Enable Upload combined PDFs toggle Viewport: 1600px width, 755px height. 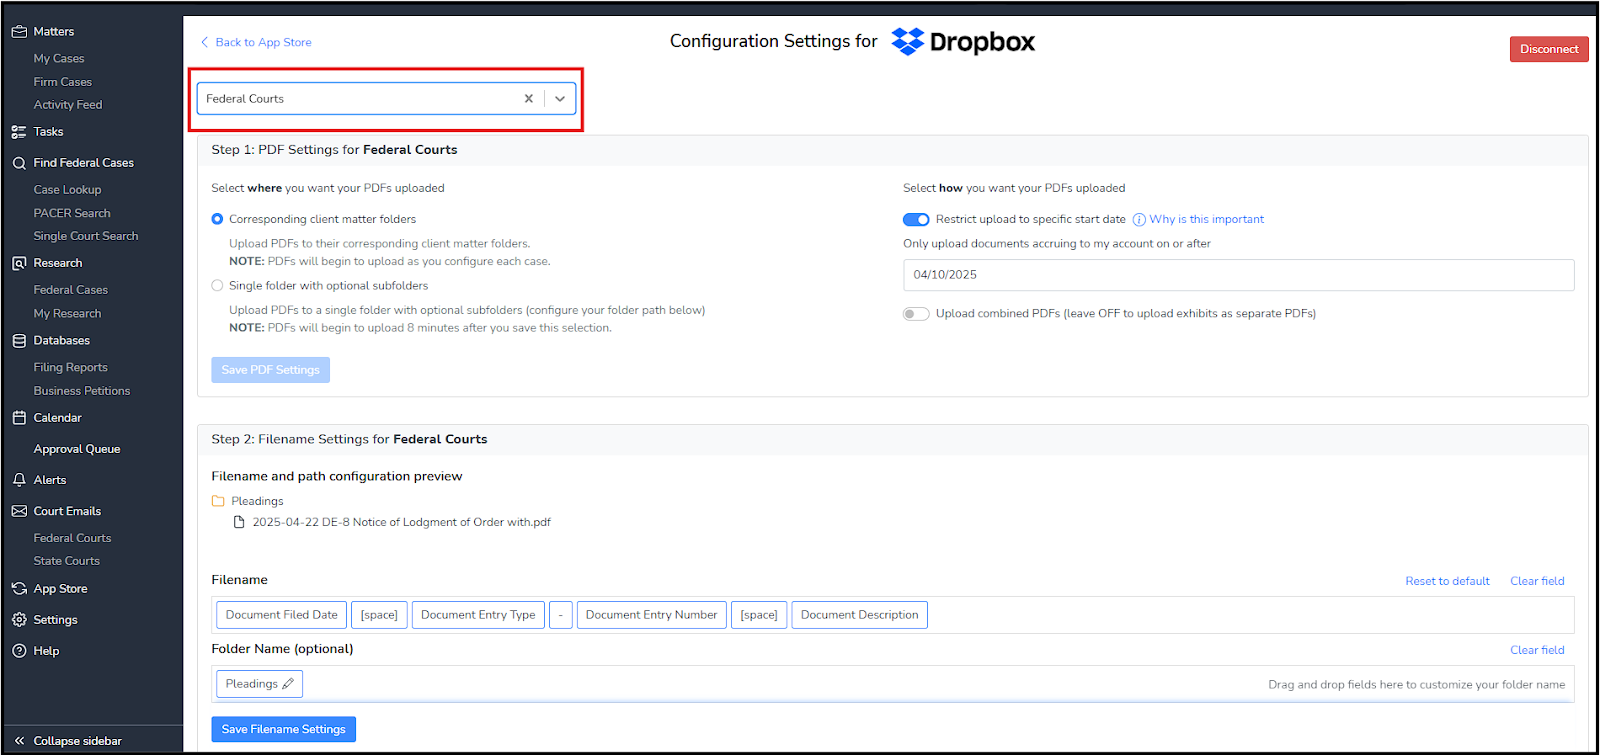[x=916, y=314]
